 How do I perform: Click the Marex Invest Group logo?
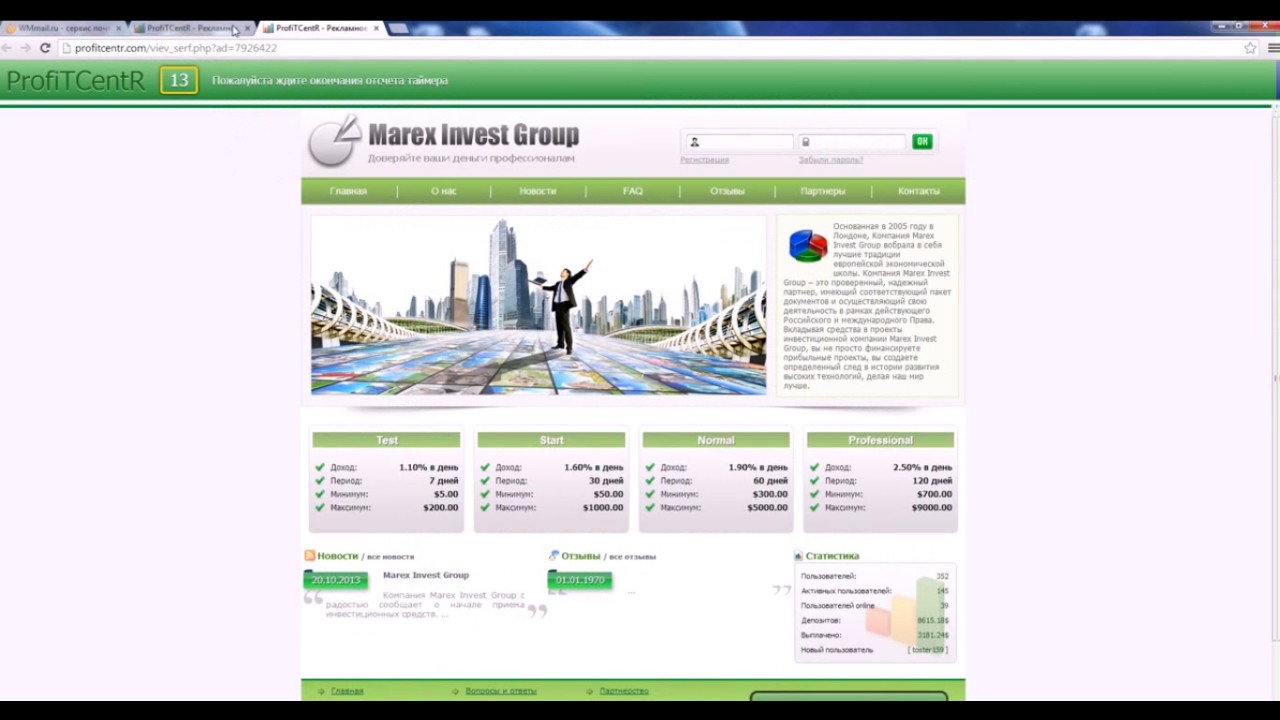[444, 142]
